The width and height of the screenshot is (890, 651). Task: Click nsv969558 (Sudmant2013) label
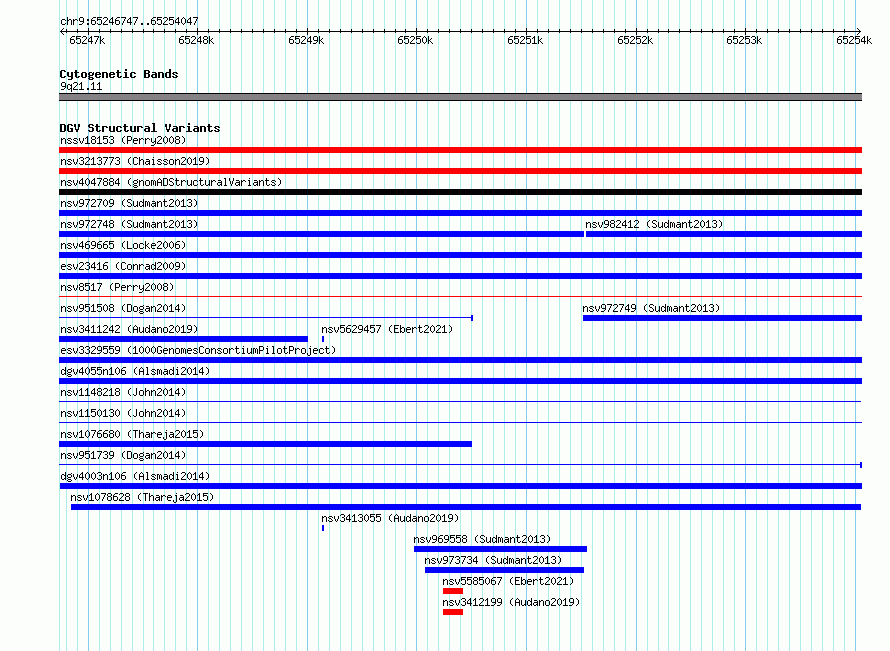click(482, 539)
